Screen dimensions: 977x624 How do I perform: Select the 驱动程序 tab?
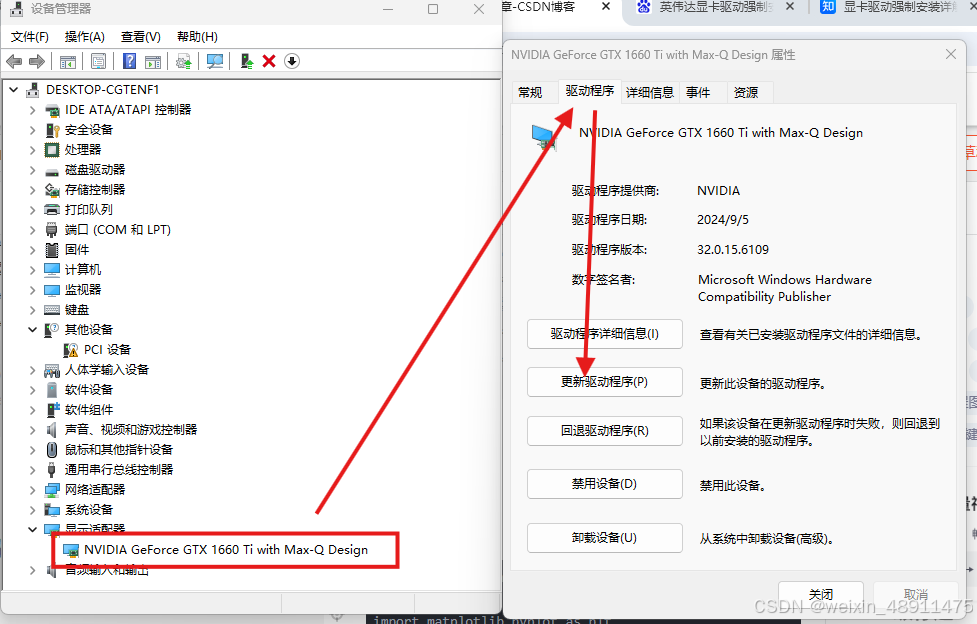tap(589, 91)
